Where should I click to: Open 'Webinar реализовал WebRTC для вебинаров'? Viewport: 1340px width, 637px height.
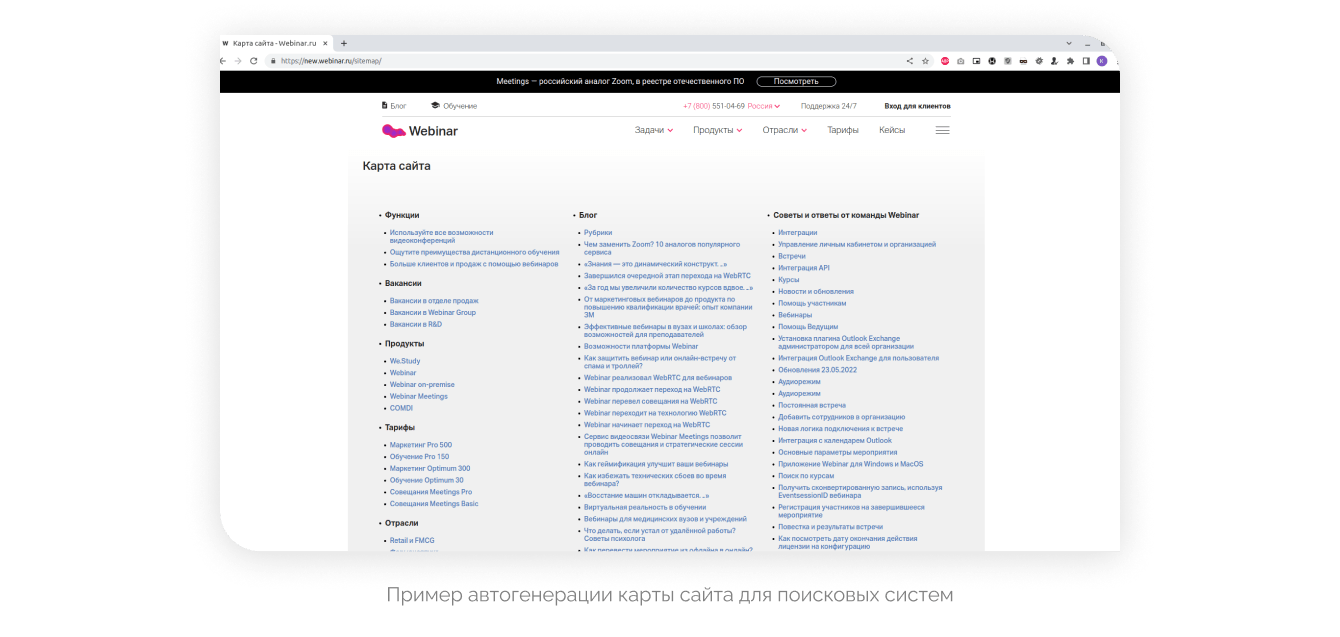(658, 378)
